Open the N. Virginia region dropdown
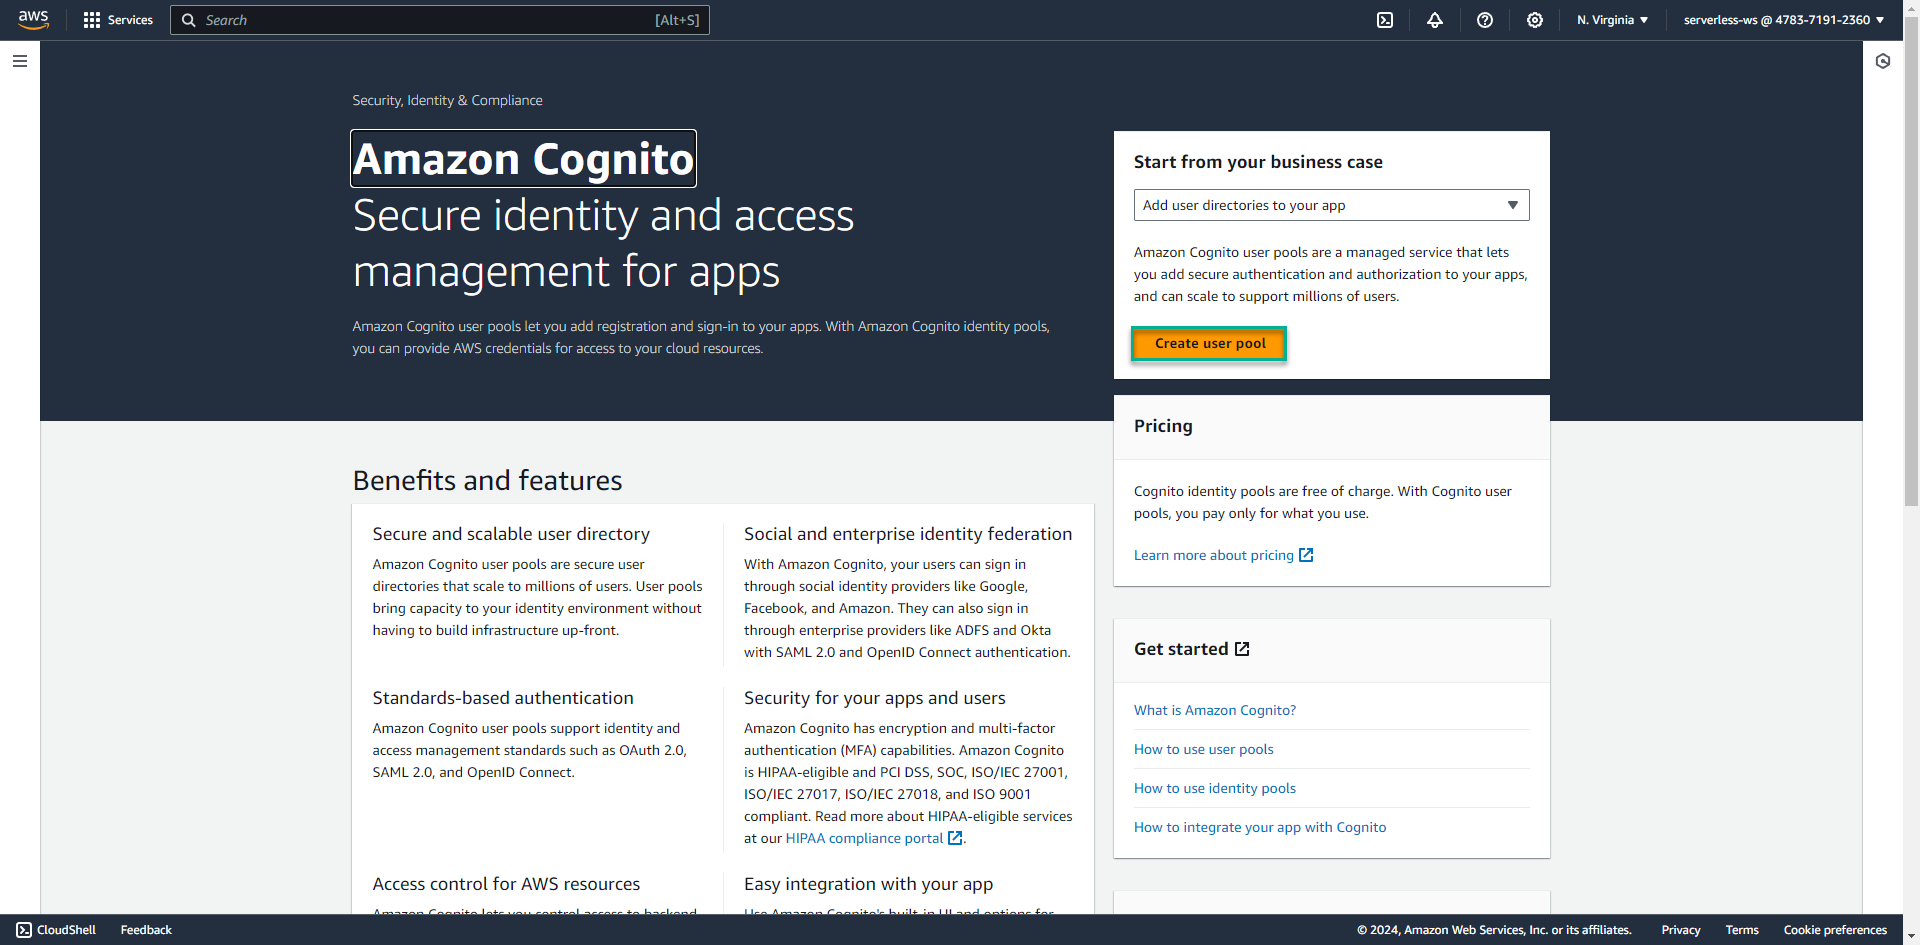The height and width of the screenshot is (945, 1920). pos(1612,20)
